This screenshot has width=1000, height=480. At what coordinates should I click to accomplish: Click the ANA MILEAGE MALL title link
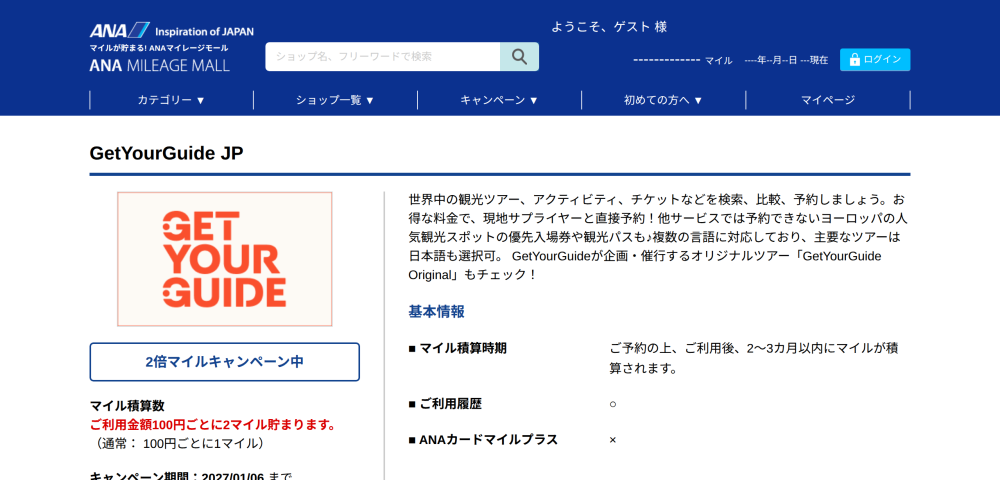(159, 66)
